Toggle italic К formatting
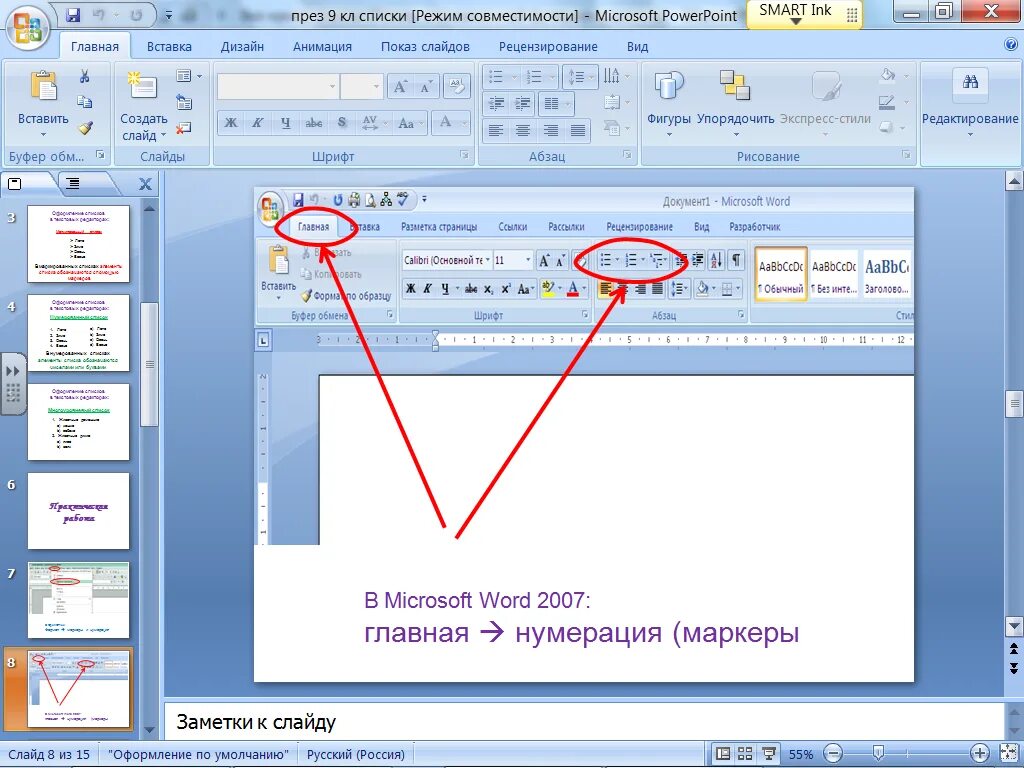 point(258,122)
